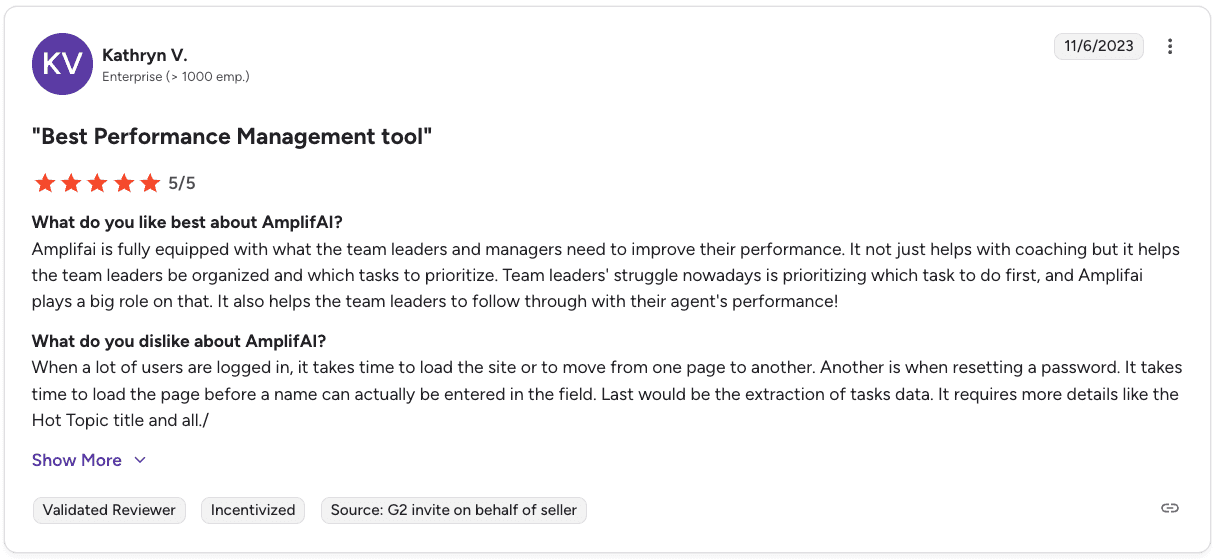Screen dimensions: 1218x559
Task: Expand review with Show More
Action: (x=77, y=460)
